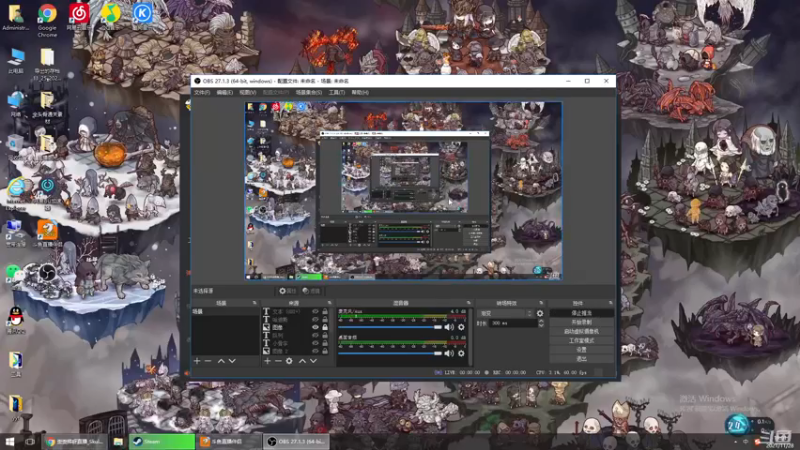Image resolution: width=800 pixels, height=450 pixels.
Task: Click the 启动虚拟摄像机 virtual camera button
Action: click(582, 331)
